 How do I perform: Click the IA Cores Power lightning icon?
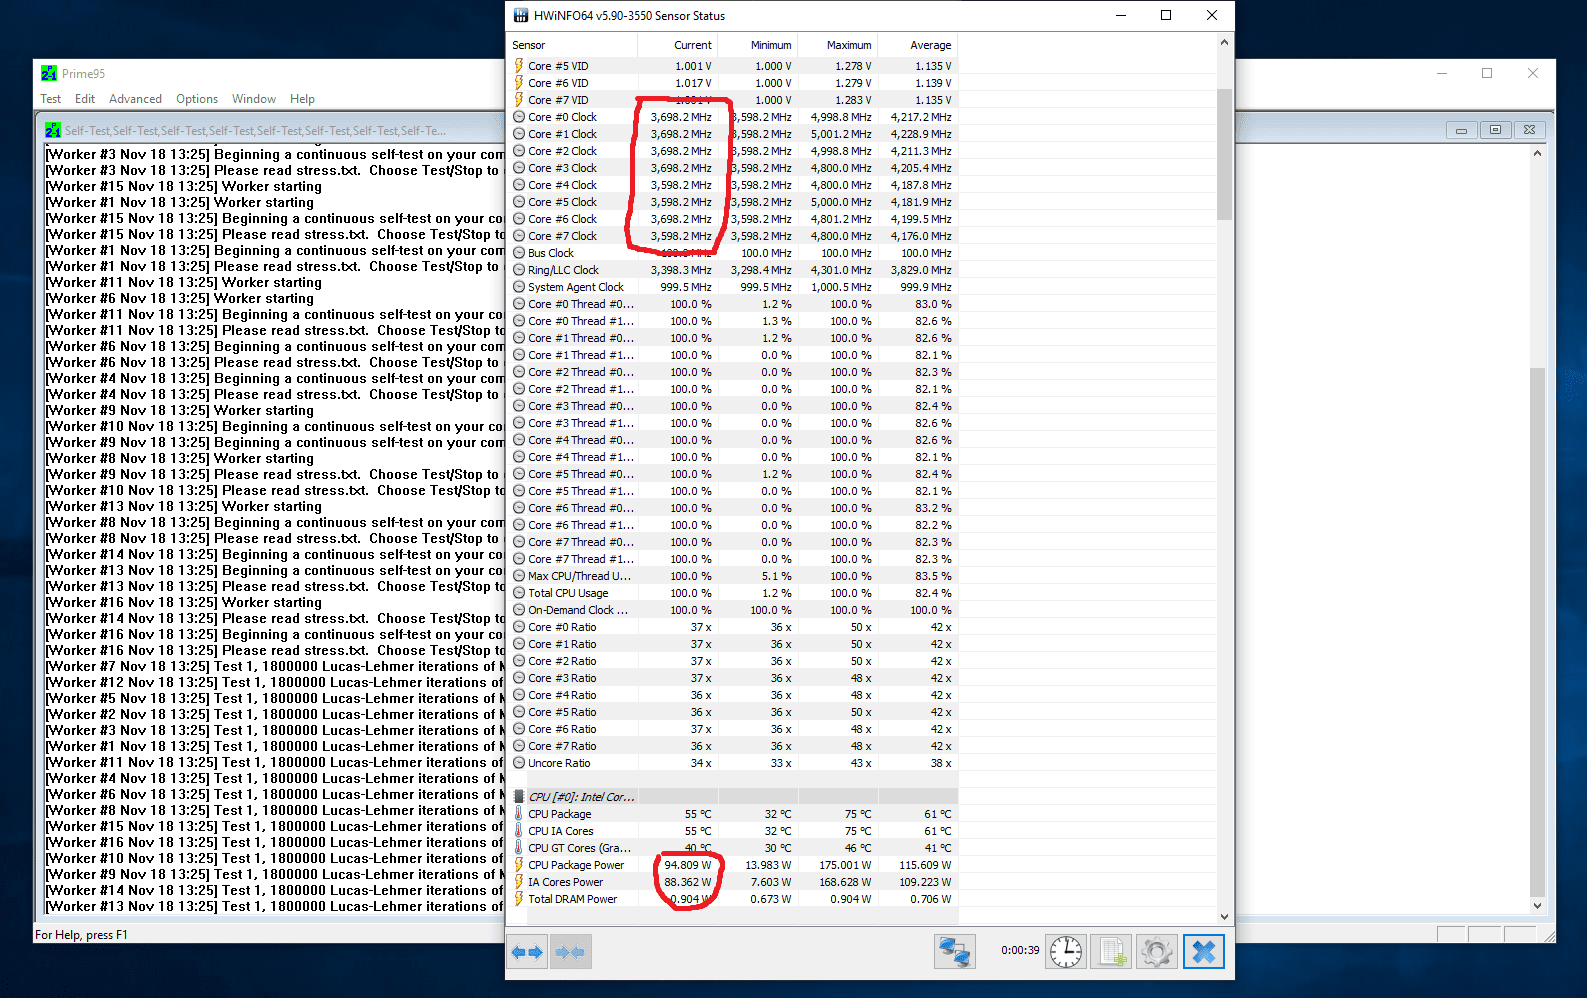pyautogui.click(x=519, y=882)
